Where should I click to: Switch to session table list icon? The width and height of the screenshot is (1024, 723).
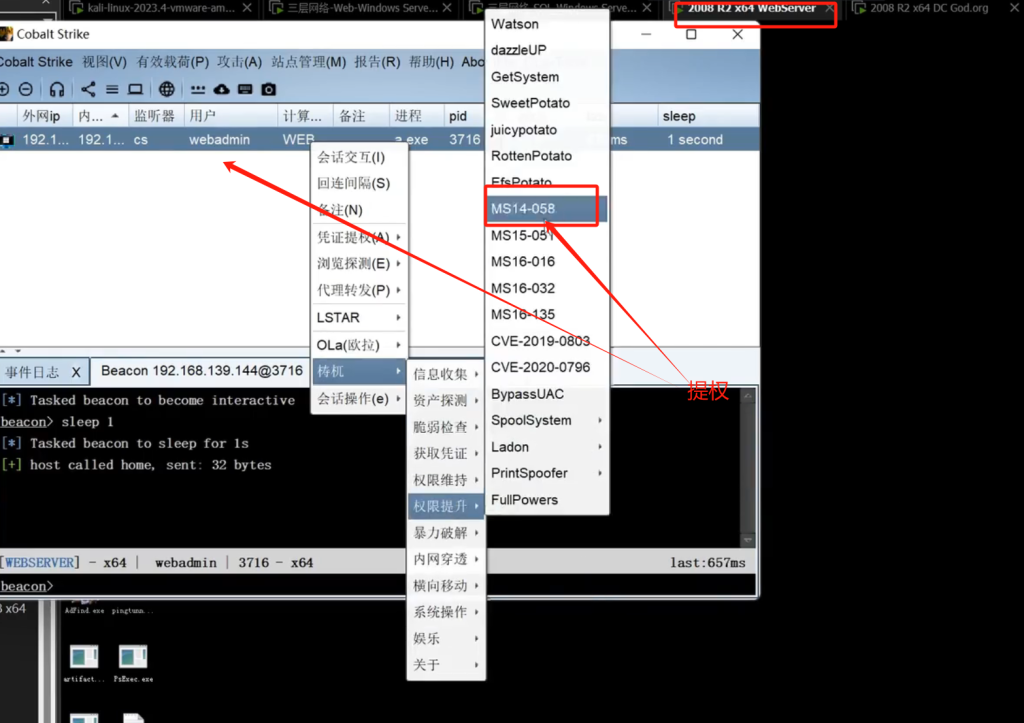click(112, 89)
